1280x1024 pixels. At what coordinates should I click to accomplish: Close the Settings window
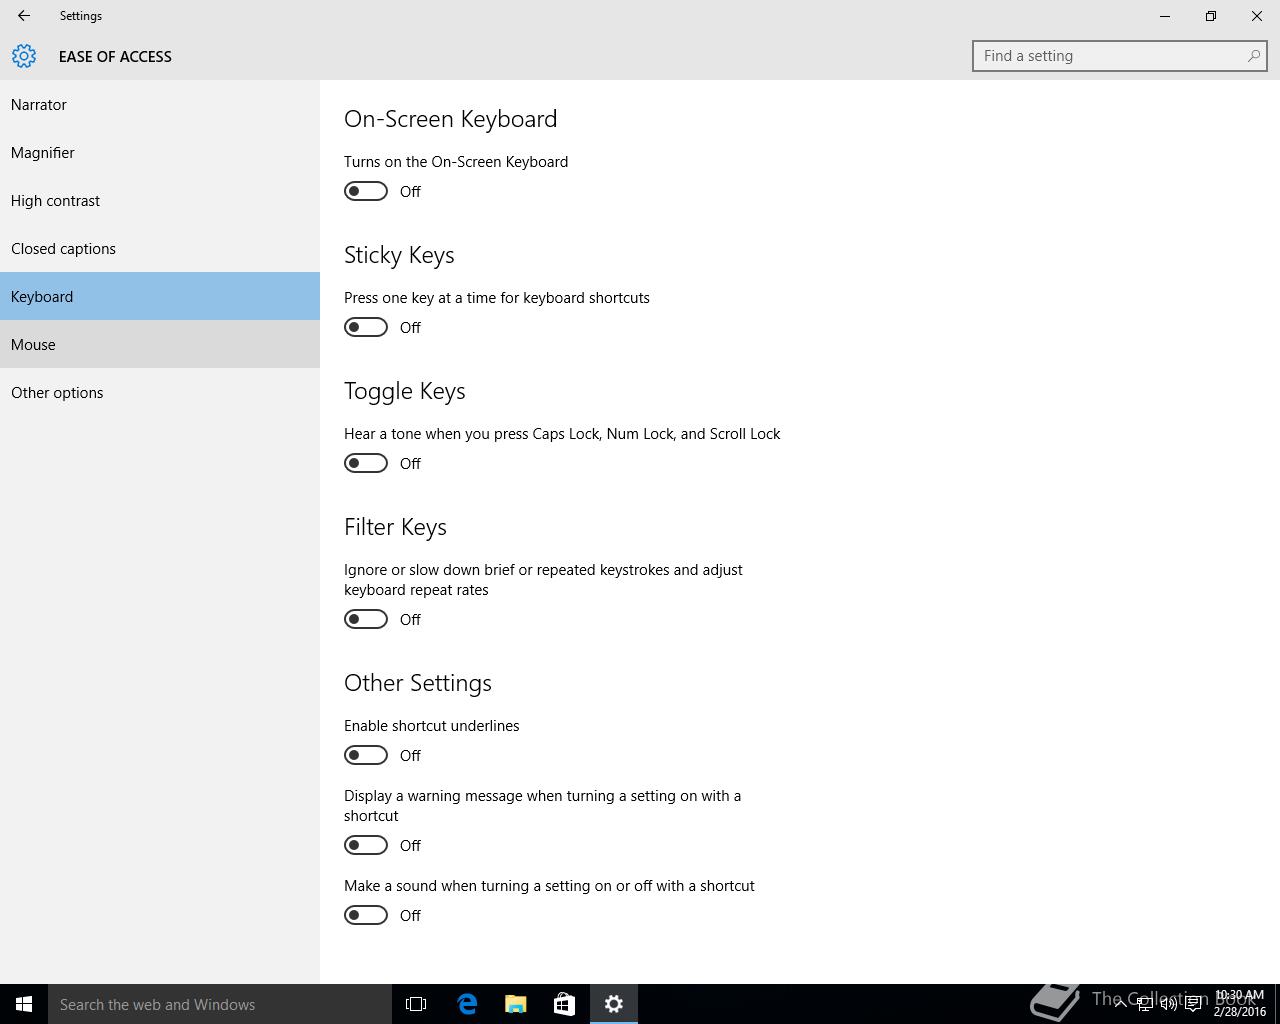[1257, 16]
